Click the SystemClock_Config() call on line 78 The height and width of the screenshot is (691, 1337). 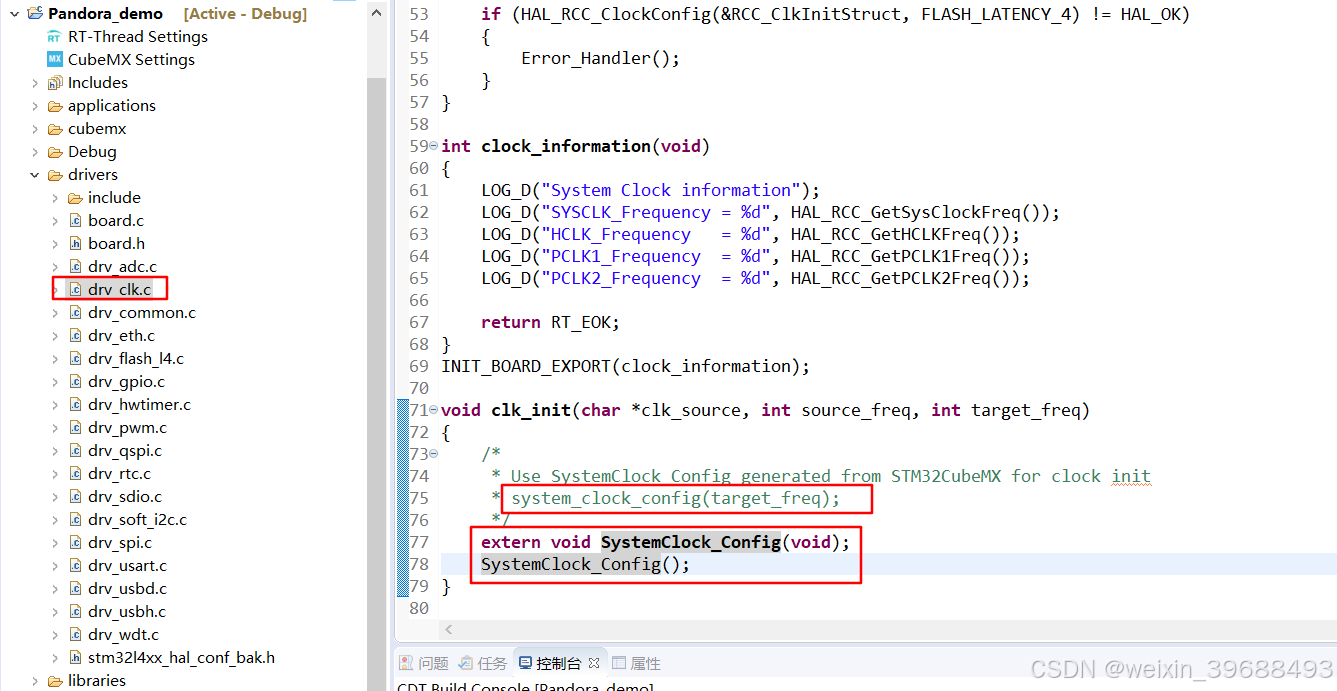click(x=585, y=564)
